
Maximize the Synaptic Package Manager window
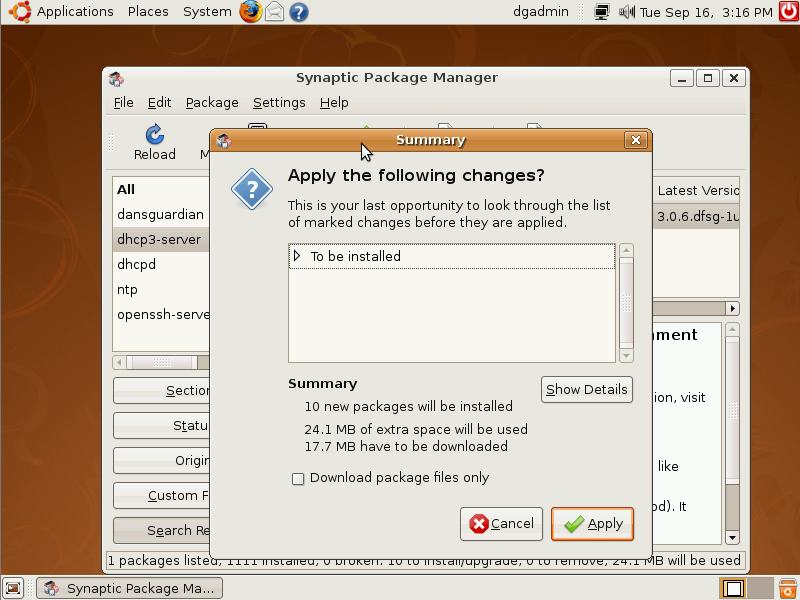[x=708, y=79]
